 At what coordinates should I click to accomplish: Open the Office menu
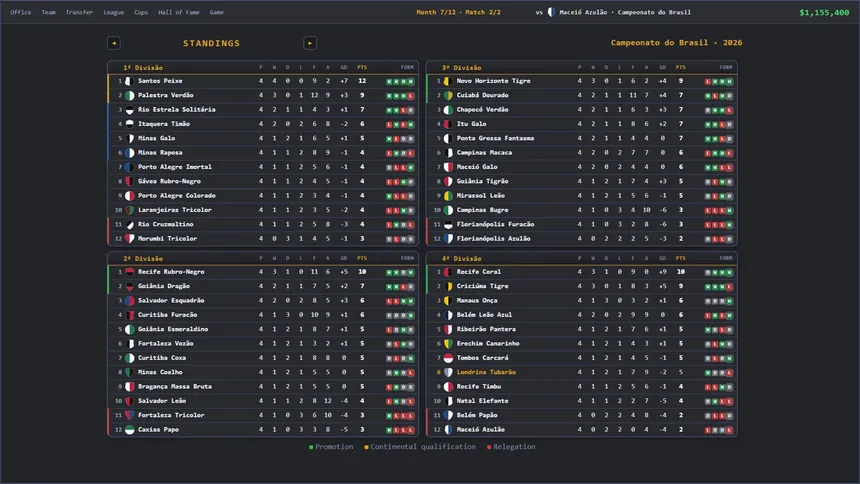(20, 12)
